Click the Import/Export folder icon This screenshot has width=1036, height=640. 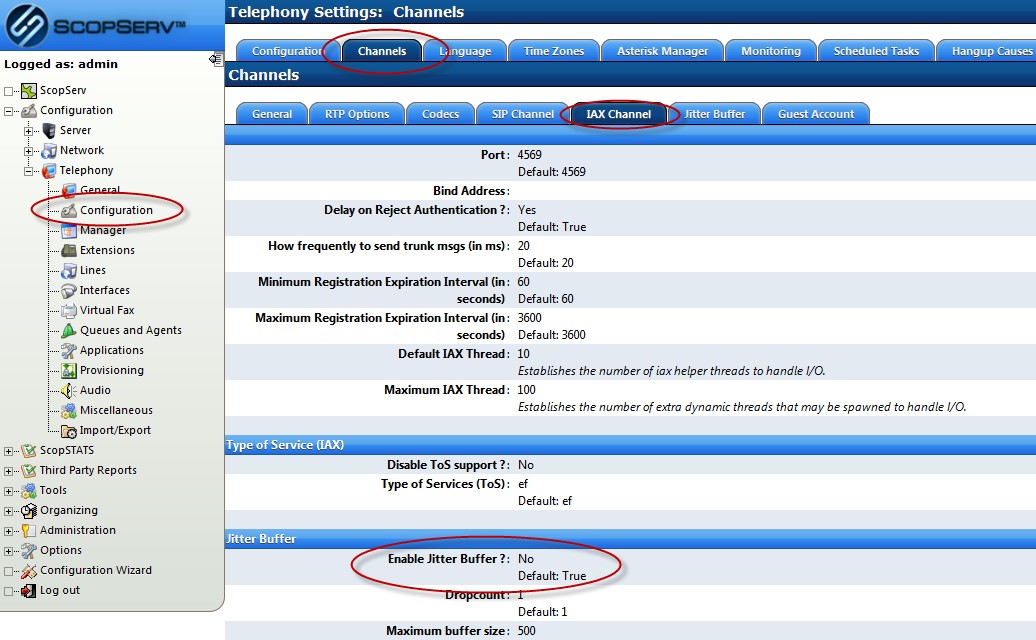pos(69,431)
